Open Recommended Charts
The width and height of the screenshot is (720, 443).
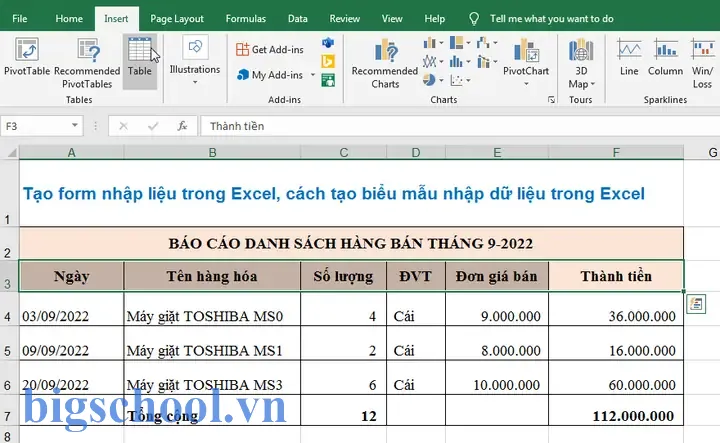(x=385, y=63)
